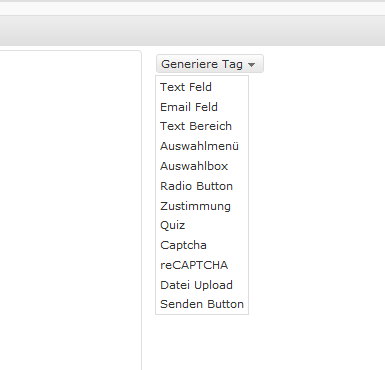This screenshot has height=370, width=385.
Task: Click the gray header bar above the form
Action: pos(192,31)
